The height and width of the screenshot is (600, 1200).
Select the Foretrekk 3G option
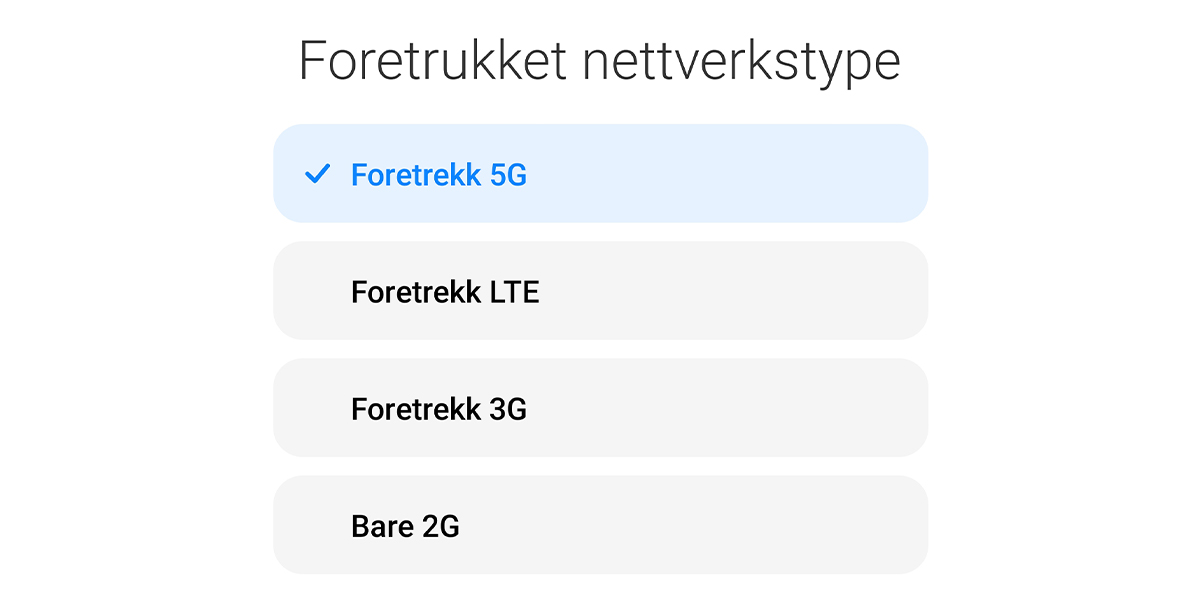[x=600, y=408]
